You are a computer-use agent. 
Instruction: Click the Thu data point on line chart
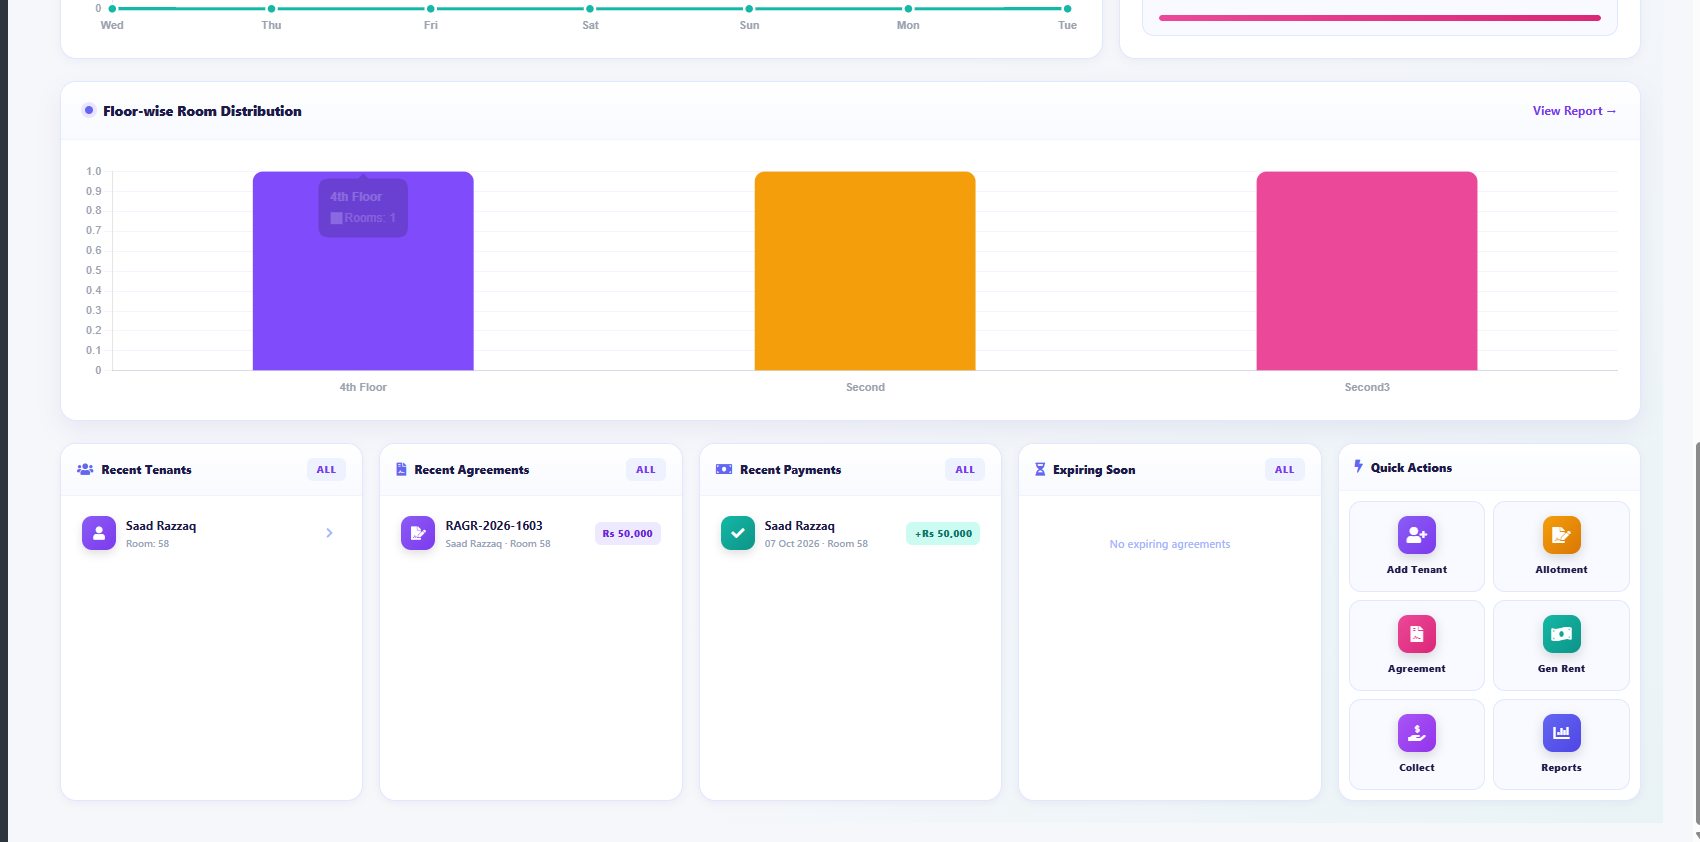[271, 9]
